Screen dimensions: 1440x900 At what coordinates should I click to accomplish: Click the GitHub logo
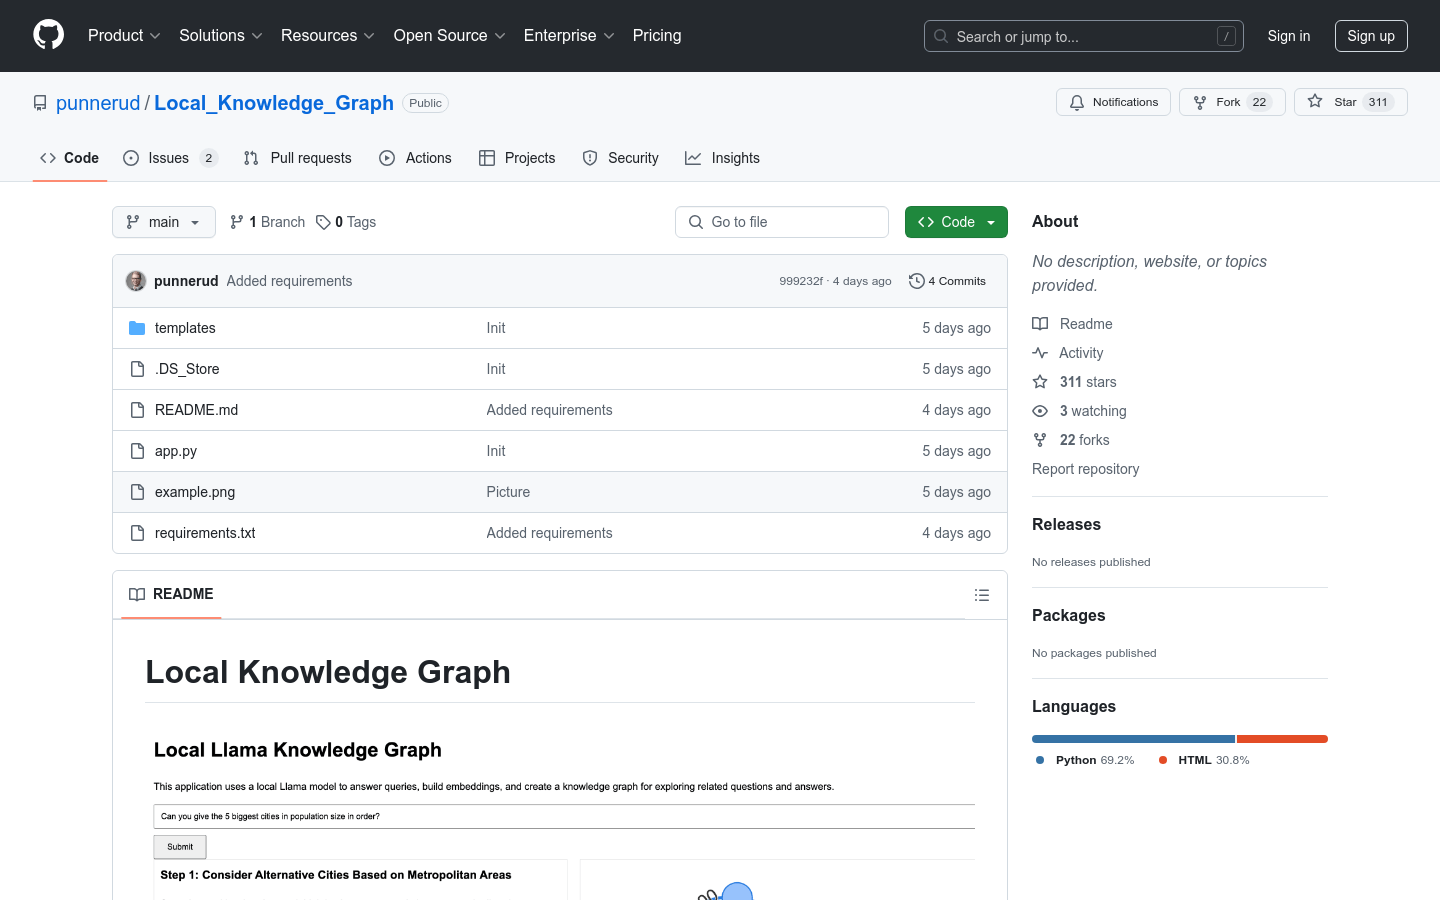pyautogui.click(x=48, y=36)
